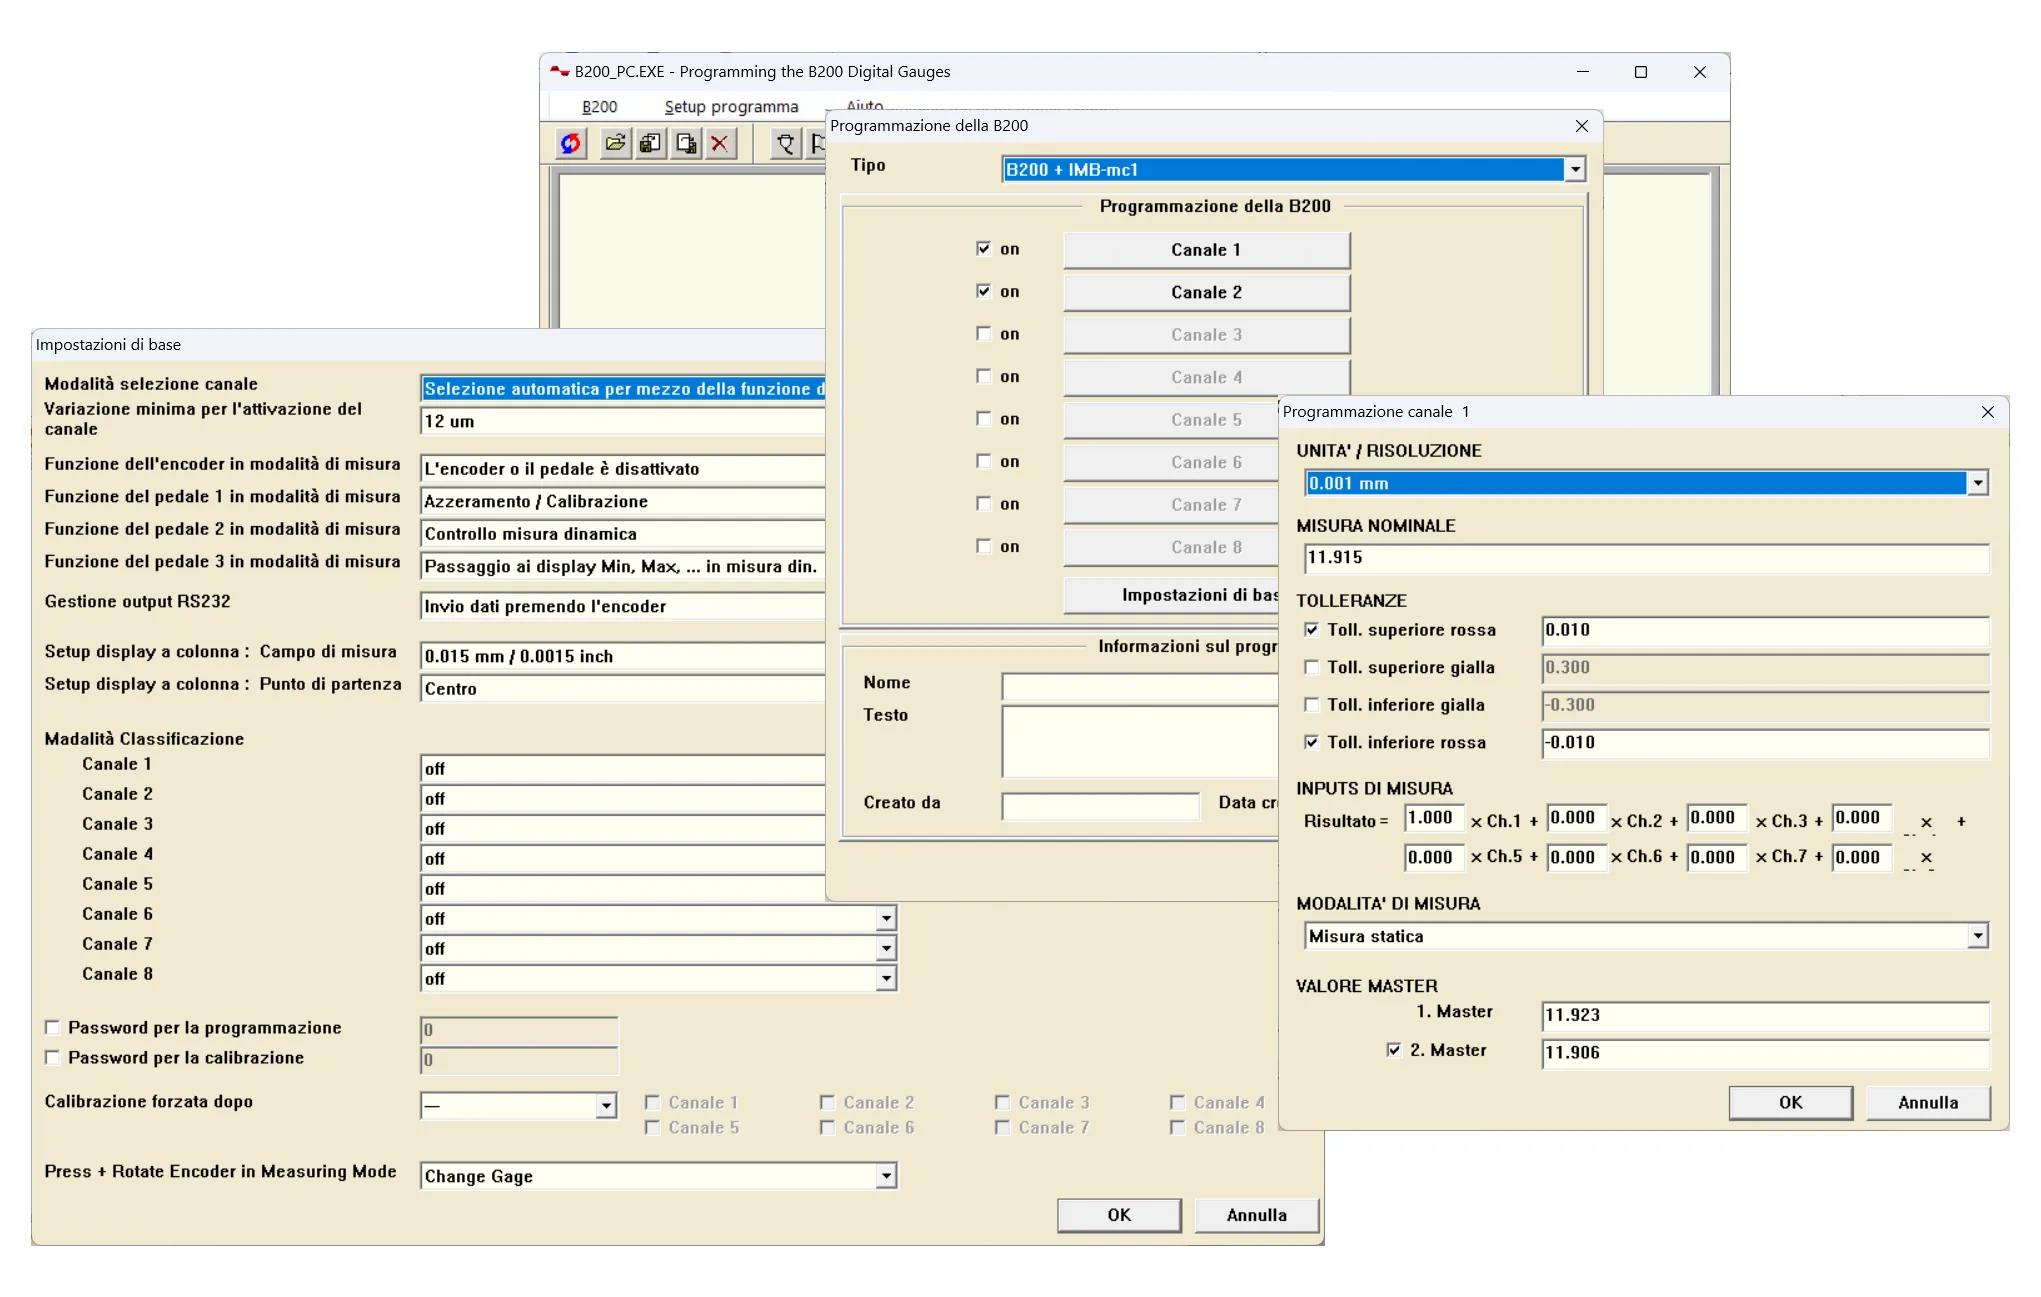
Task: Click the 2. Master value field 11.906
Action: (x=1765, y=1053)
